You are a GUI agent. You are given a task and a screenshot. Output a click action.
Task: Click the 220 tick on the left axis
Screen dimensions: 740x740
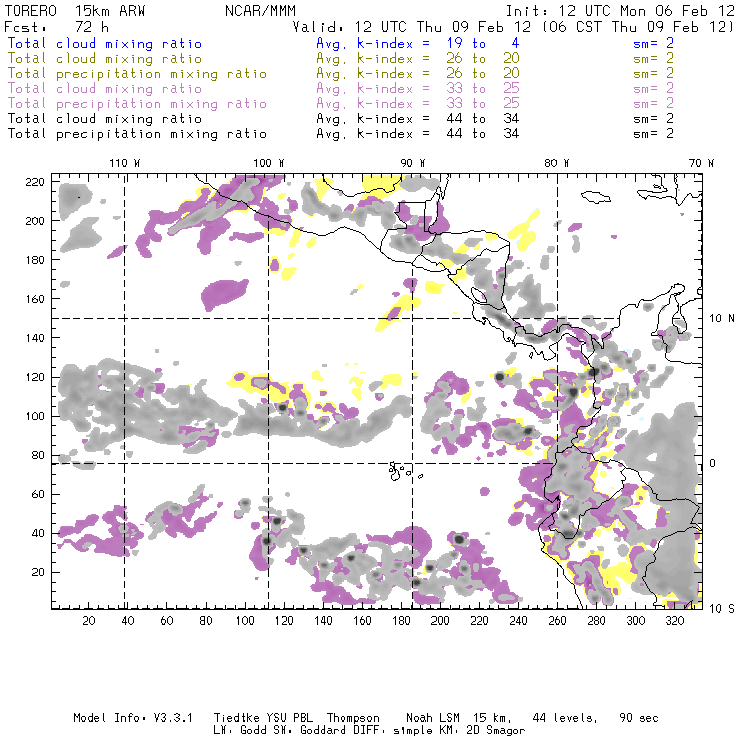point(36,182)
